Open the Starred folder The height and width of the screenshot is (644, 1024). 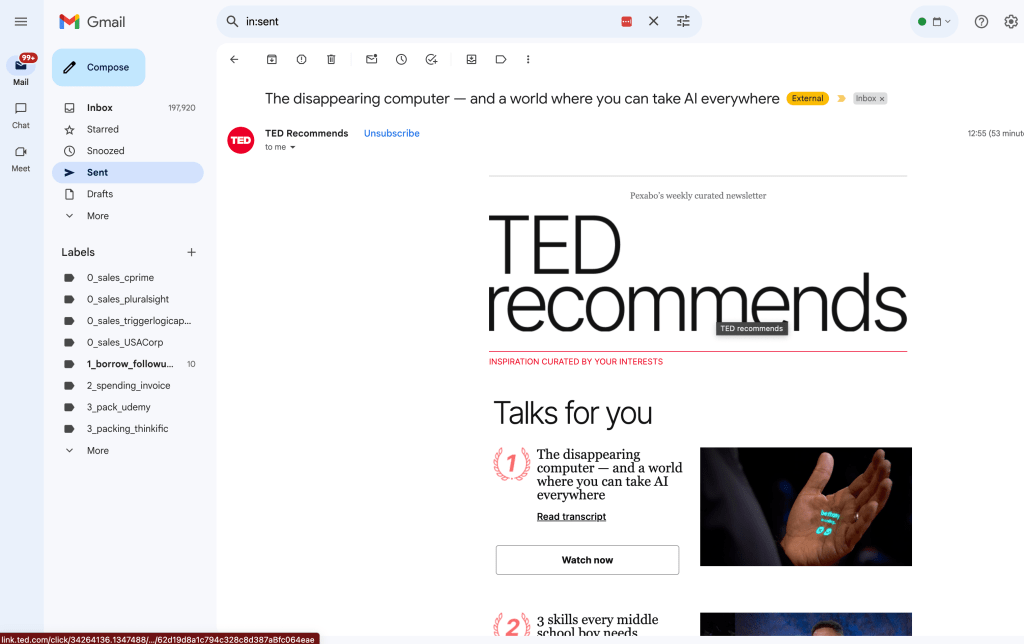point(128,129)
